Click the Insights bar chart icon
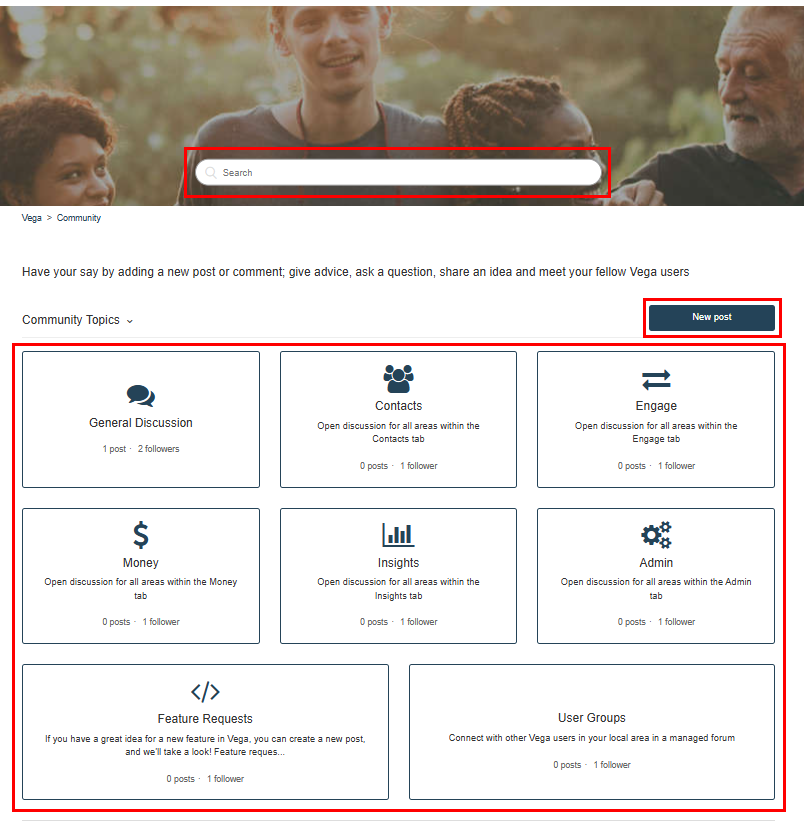 (x=398, y=535)
